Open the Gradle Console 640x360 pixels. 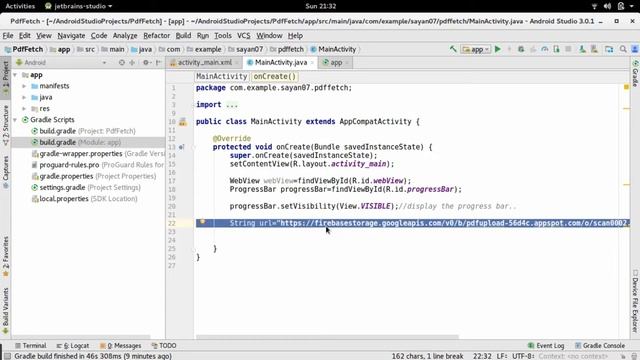(600, 345)
